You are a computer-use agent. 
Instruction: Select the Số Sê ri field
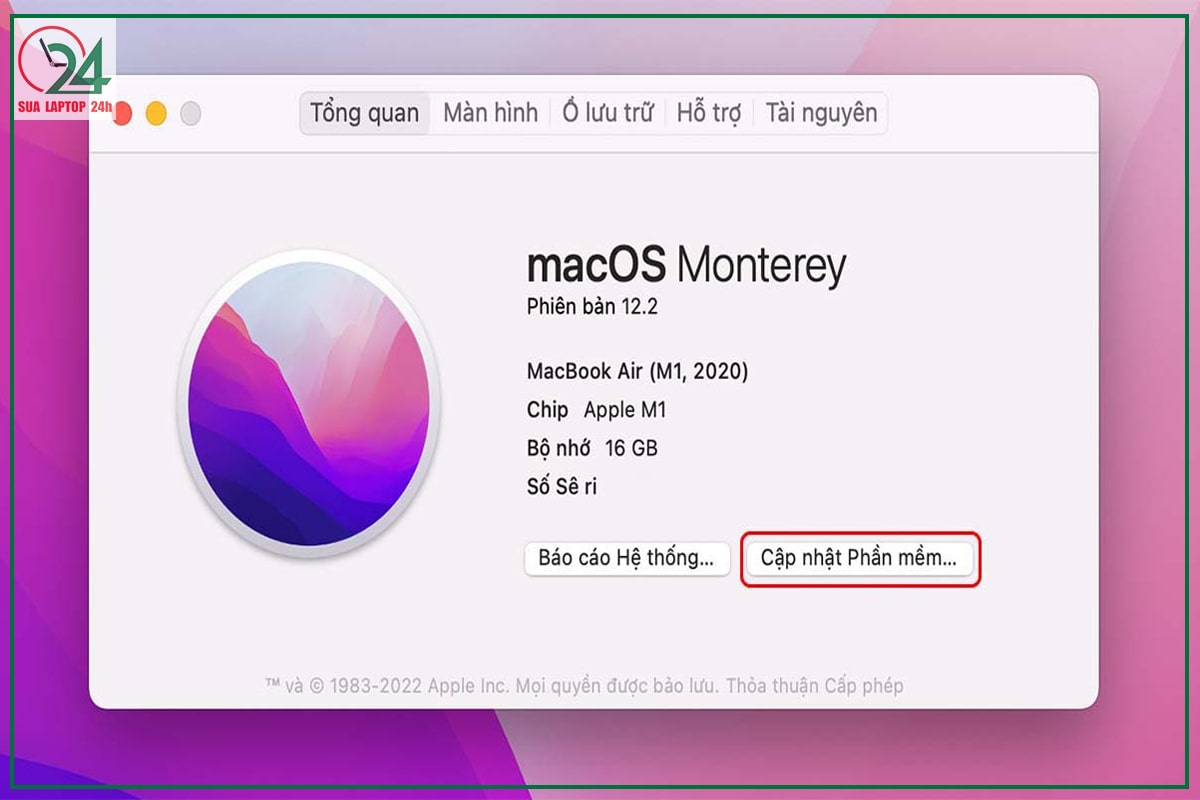click(x=562, y=487)
